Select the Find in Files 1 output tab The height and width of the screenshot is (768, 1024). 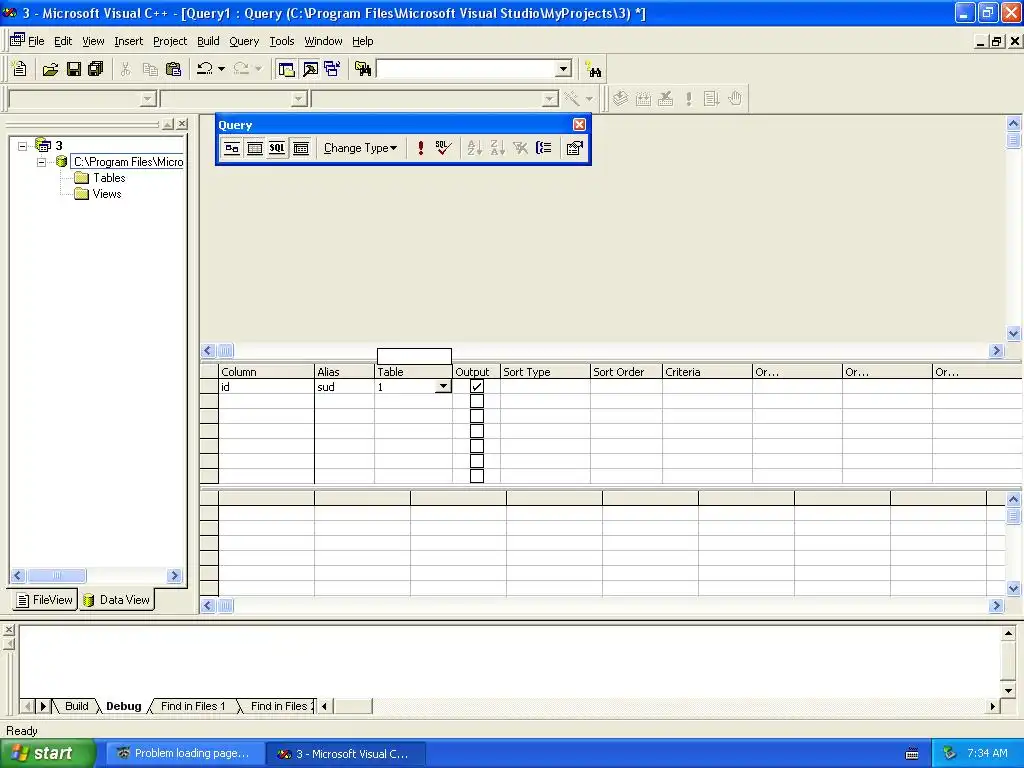click(x=193, y=706)
